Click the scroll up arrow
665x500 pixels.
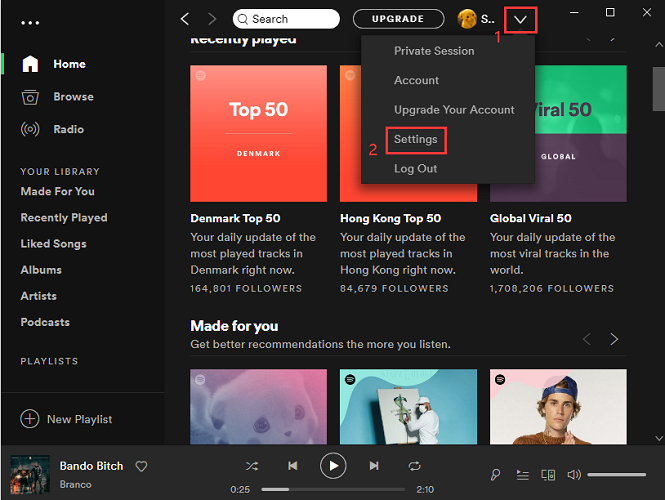[659, 45]
